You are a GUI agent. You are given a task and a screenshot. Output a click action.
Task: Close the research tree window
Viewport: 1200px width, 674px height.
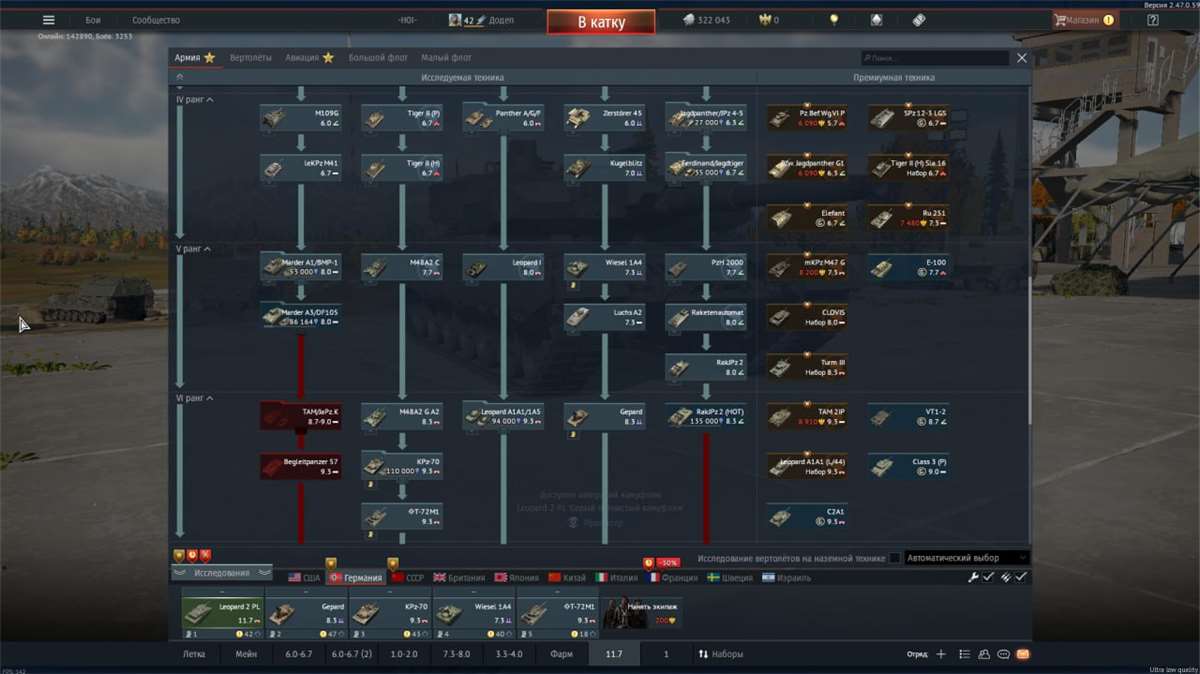[x=1022, y=58]
